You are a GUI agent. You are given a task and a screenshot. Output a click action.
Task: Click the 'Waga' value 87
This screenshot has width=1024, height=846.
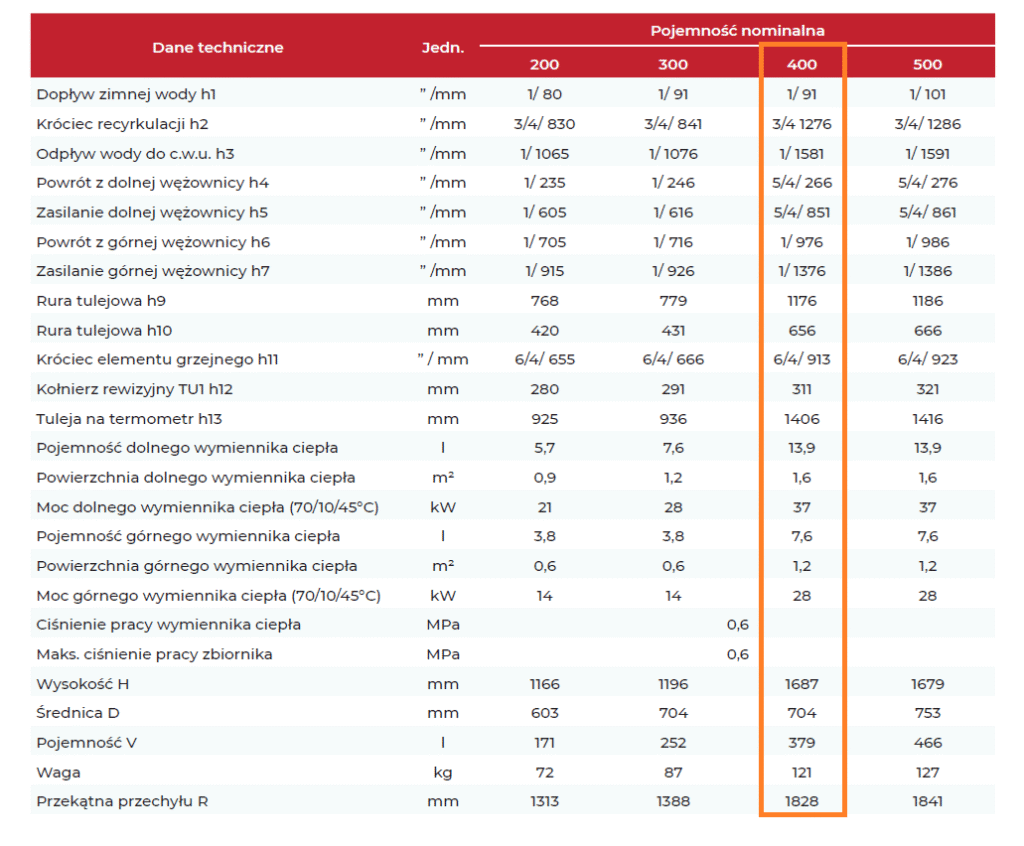[673, 772]
